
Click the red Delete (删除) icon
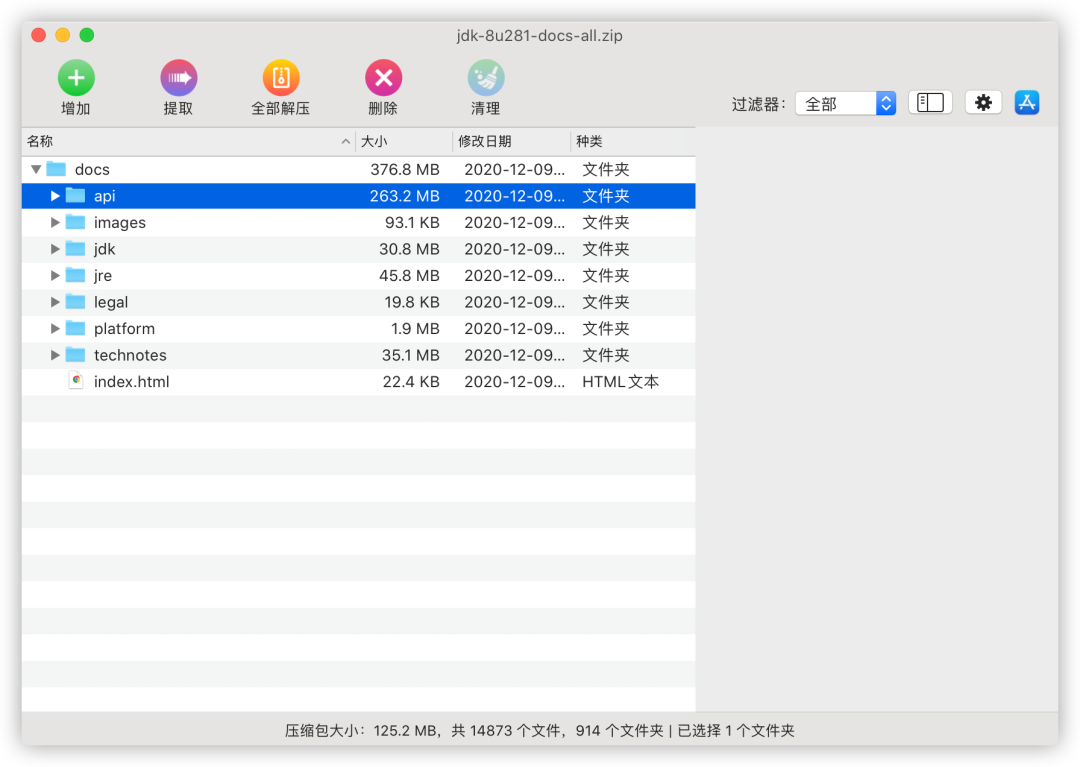383,78
